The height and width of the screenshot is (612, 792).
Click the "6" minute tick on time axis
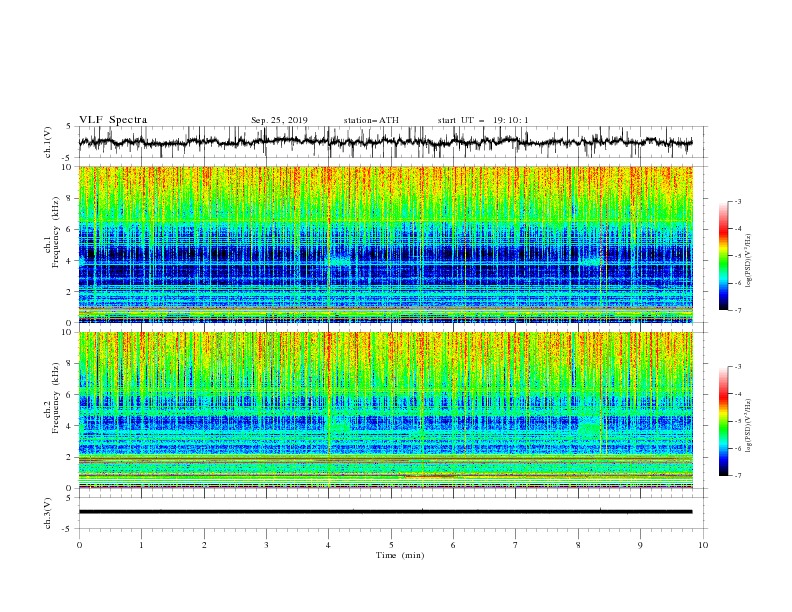pyautogui.click(x=453, y=545)
